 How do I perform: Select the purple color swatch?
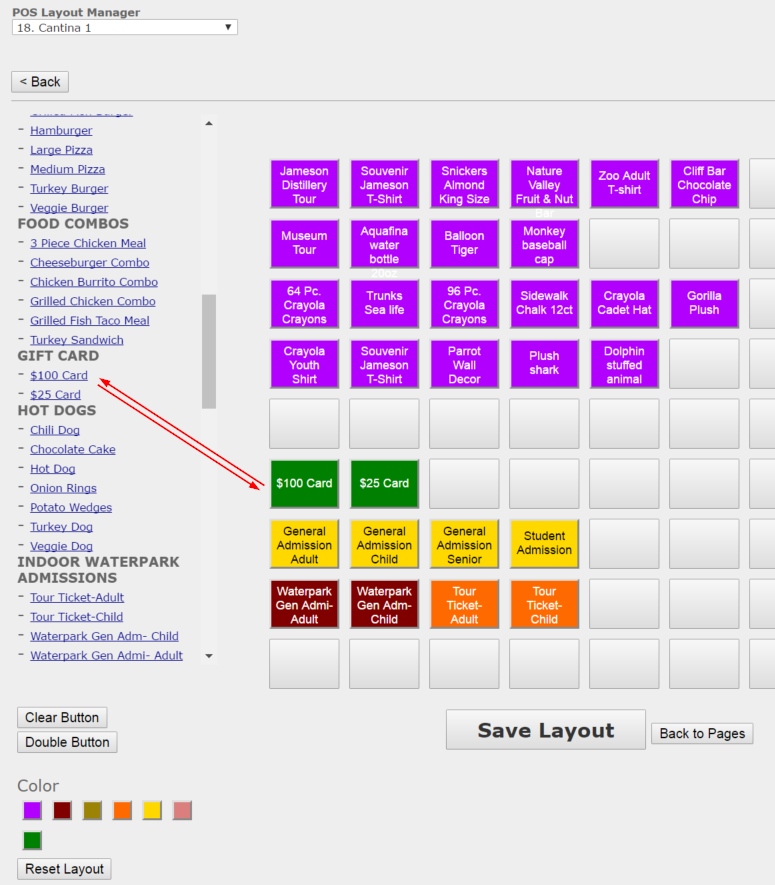[x=33, y=810]
